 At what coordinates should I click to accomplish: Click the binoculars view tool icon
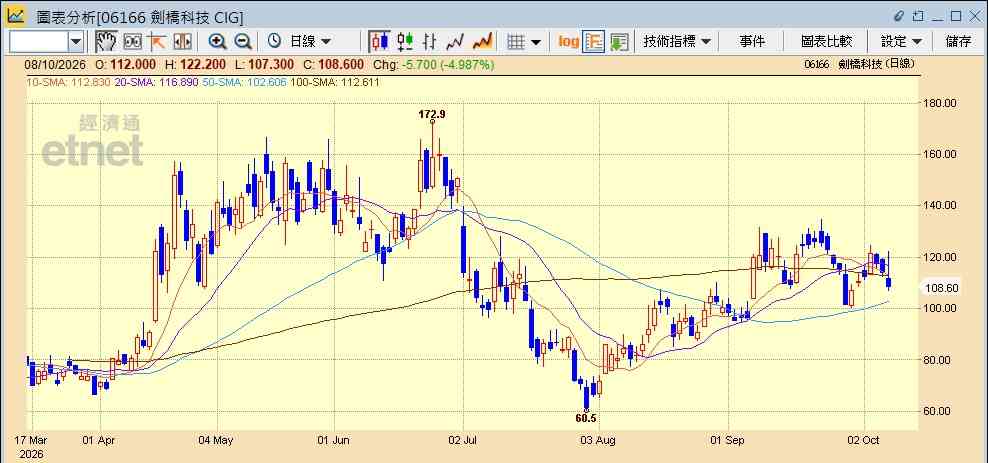(x=132, y=42)
